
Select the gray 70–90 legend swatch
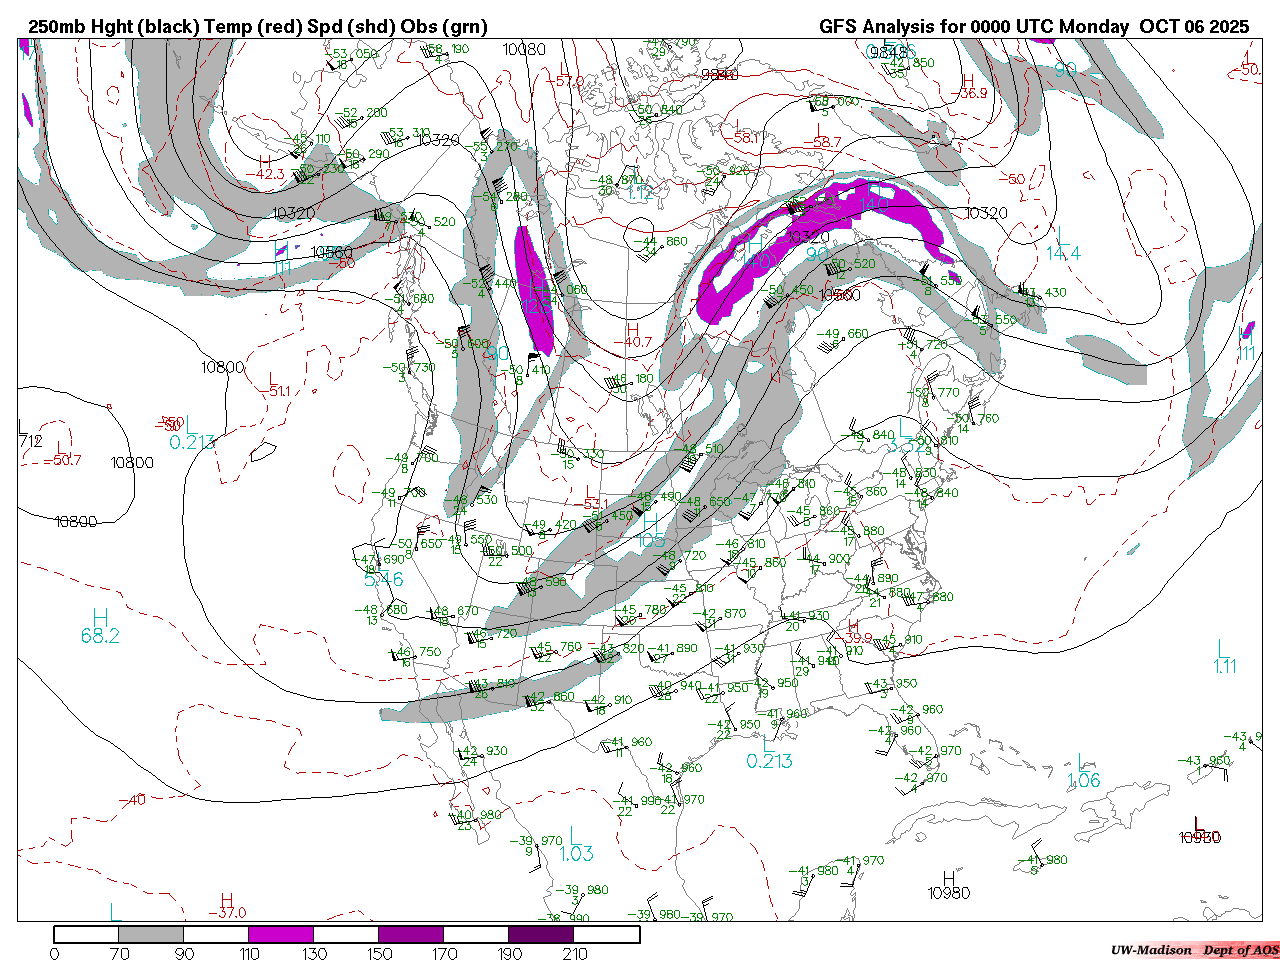151,934
